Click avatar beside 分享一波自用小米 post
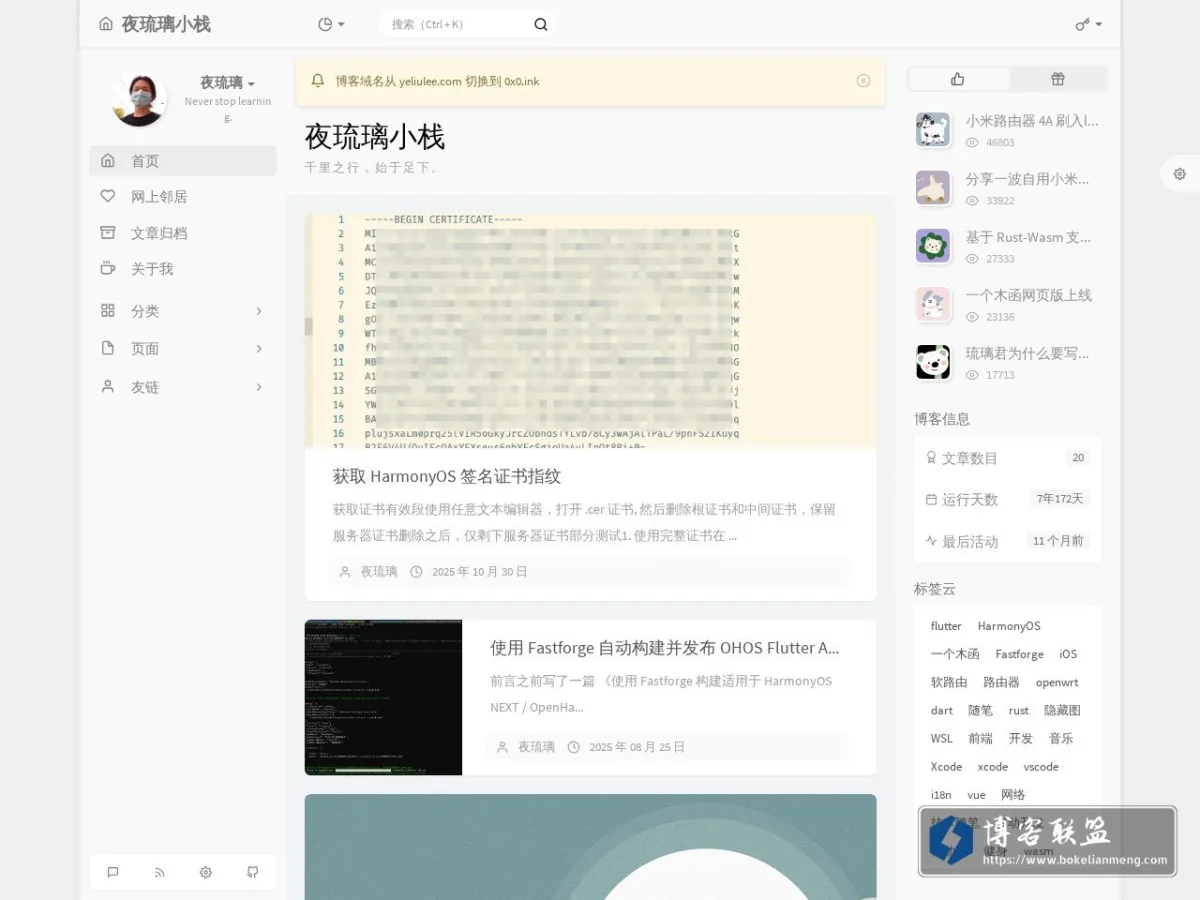 [x=933, y=188]
